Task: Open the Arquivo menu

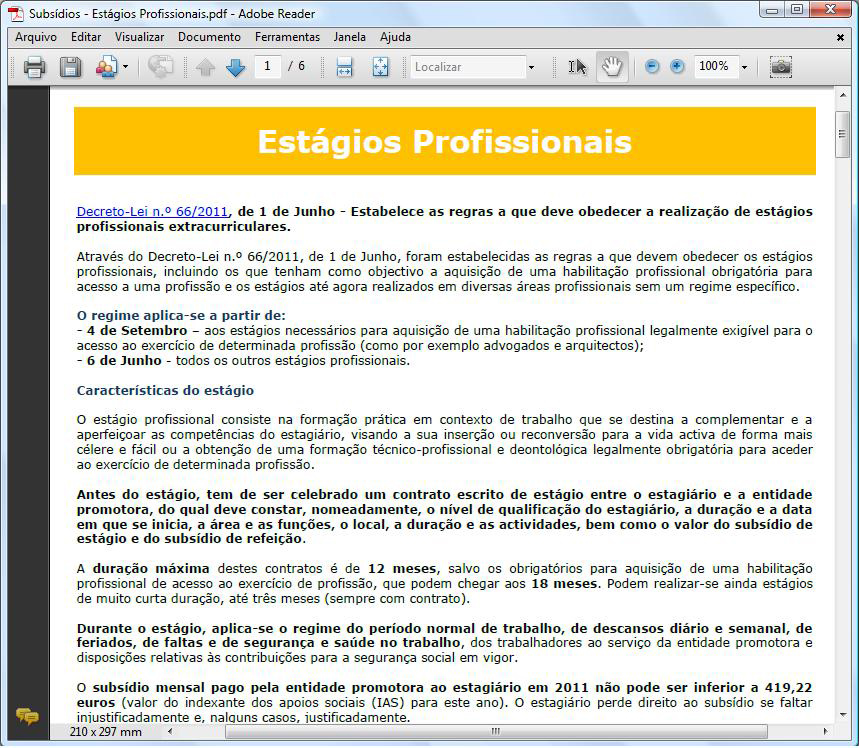Action: pos(36,37)
